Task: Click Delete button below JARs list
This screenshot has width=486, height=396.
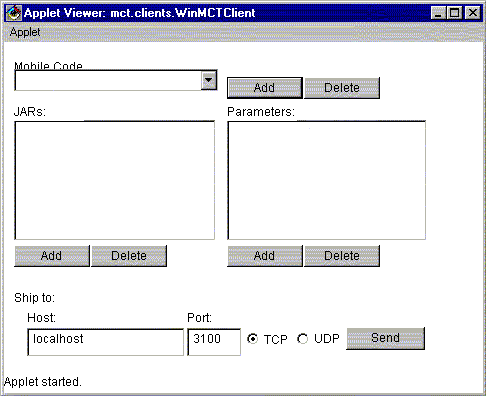Action: coord(129,256)
